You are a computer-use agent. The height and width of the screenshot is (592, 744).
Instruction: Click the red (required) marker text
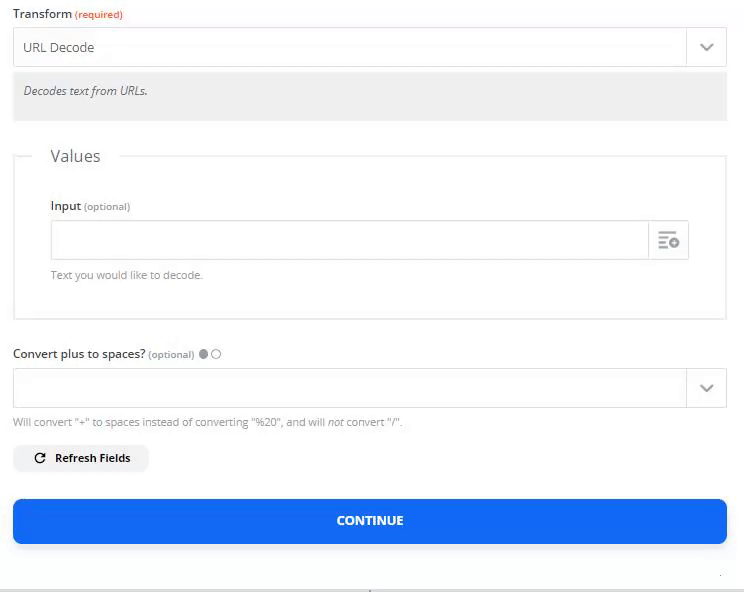99,15
